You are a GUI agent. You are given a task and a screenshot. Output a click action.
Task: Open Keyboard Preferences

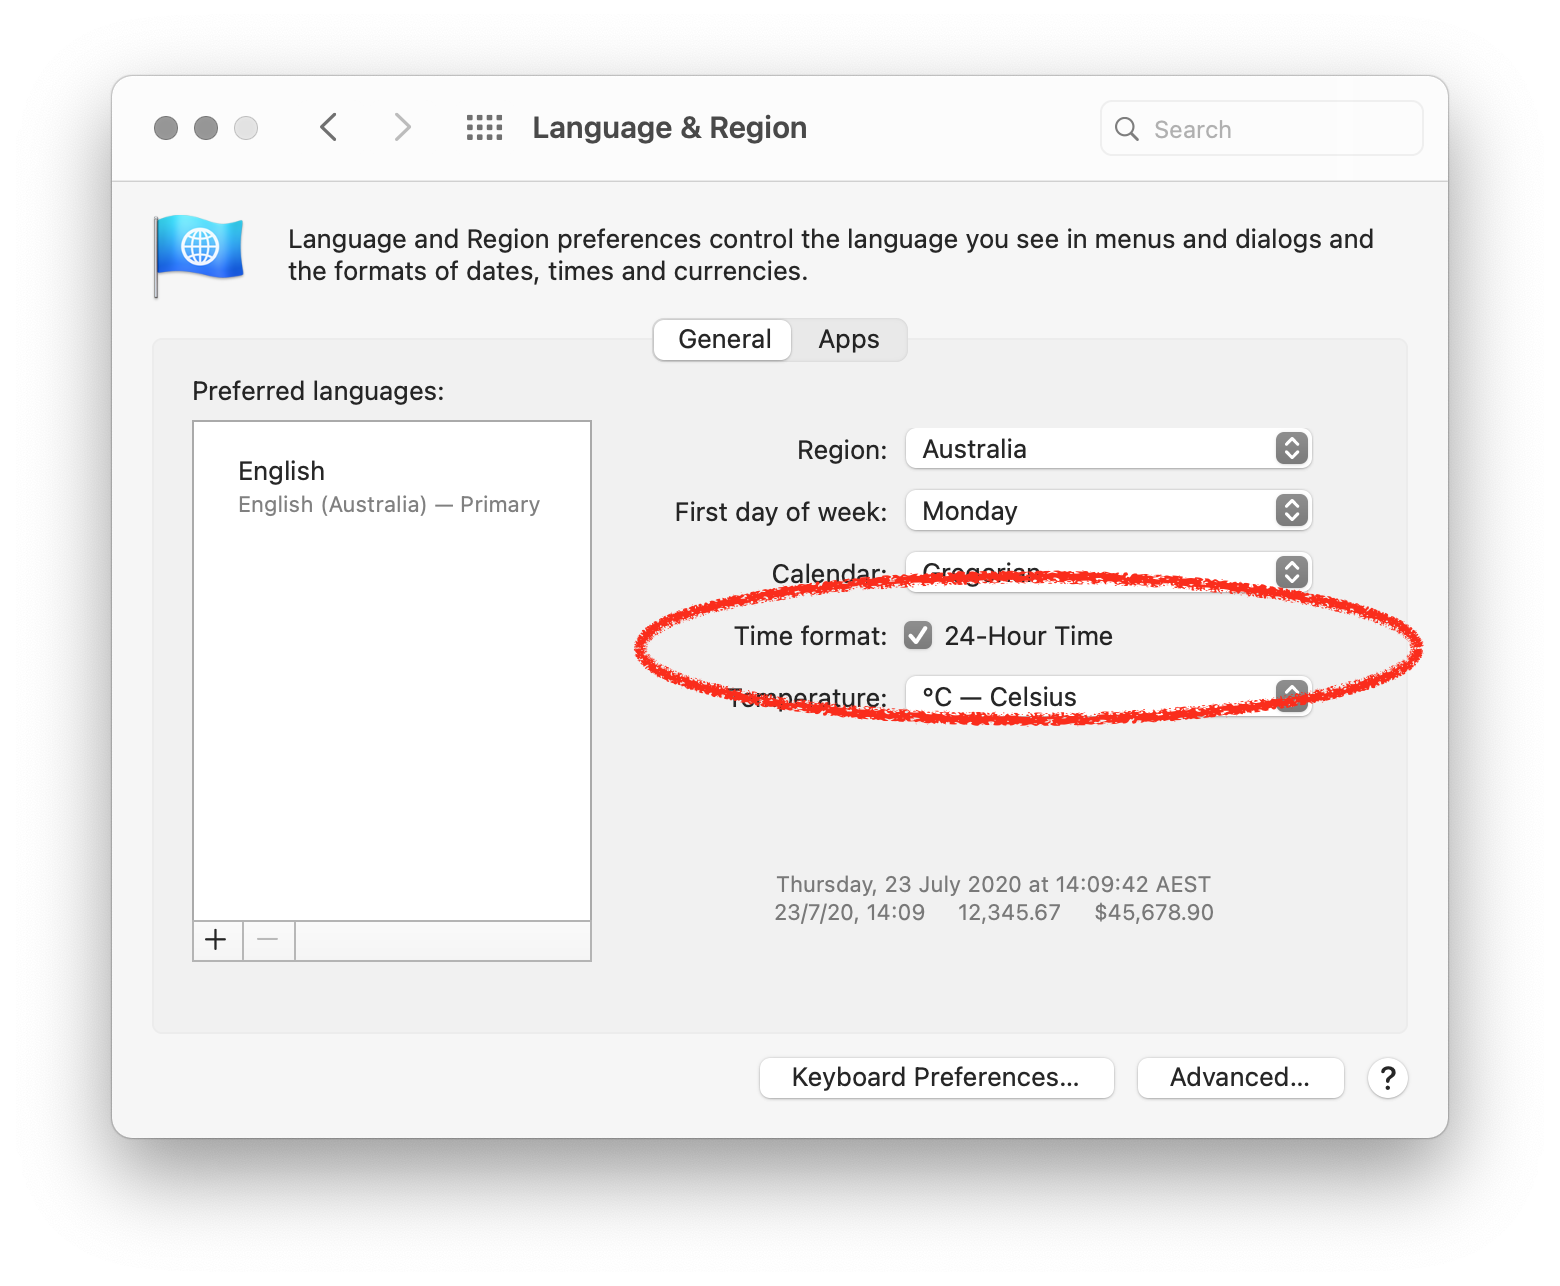coord(936,1078)
